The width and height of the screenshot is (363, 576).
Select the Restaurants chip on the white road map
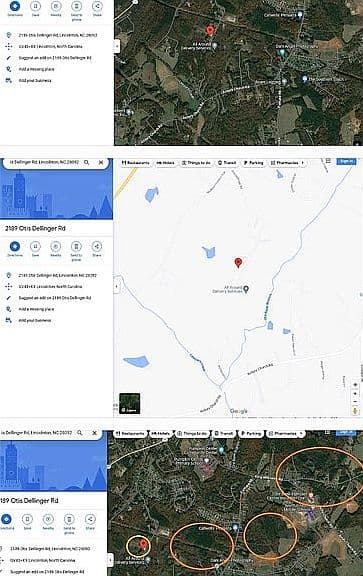[x=136, y=163]
